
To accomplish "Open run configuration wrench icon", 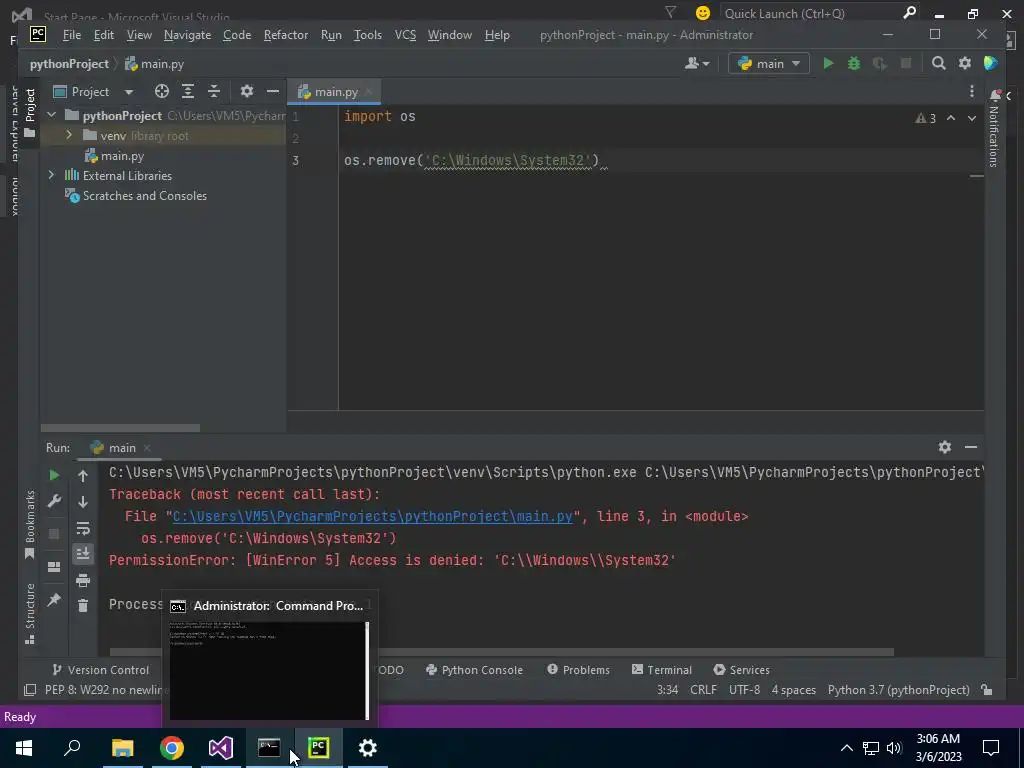I will pos(54,502).
